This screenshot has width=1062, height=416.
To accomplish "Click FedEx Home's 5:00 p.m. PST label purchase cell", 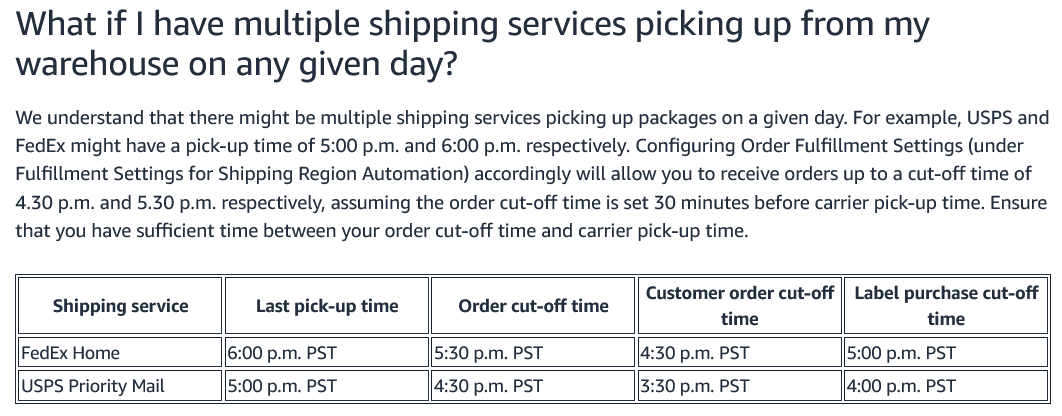I will click(946, 352).
